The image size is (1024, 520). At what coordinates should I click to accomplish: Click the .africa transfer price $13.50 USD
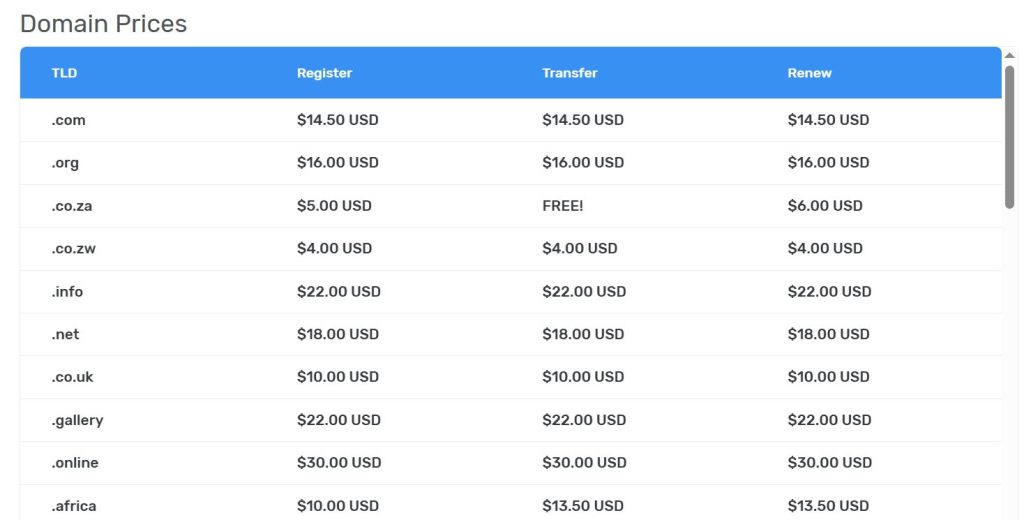[582, 506]
